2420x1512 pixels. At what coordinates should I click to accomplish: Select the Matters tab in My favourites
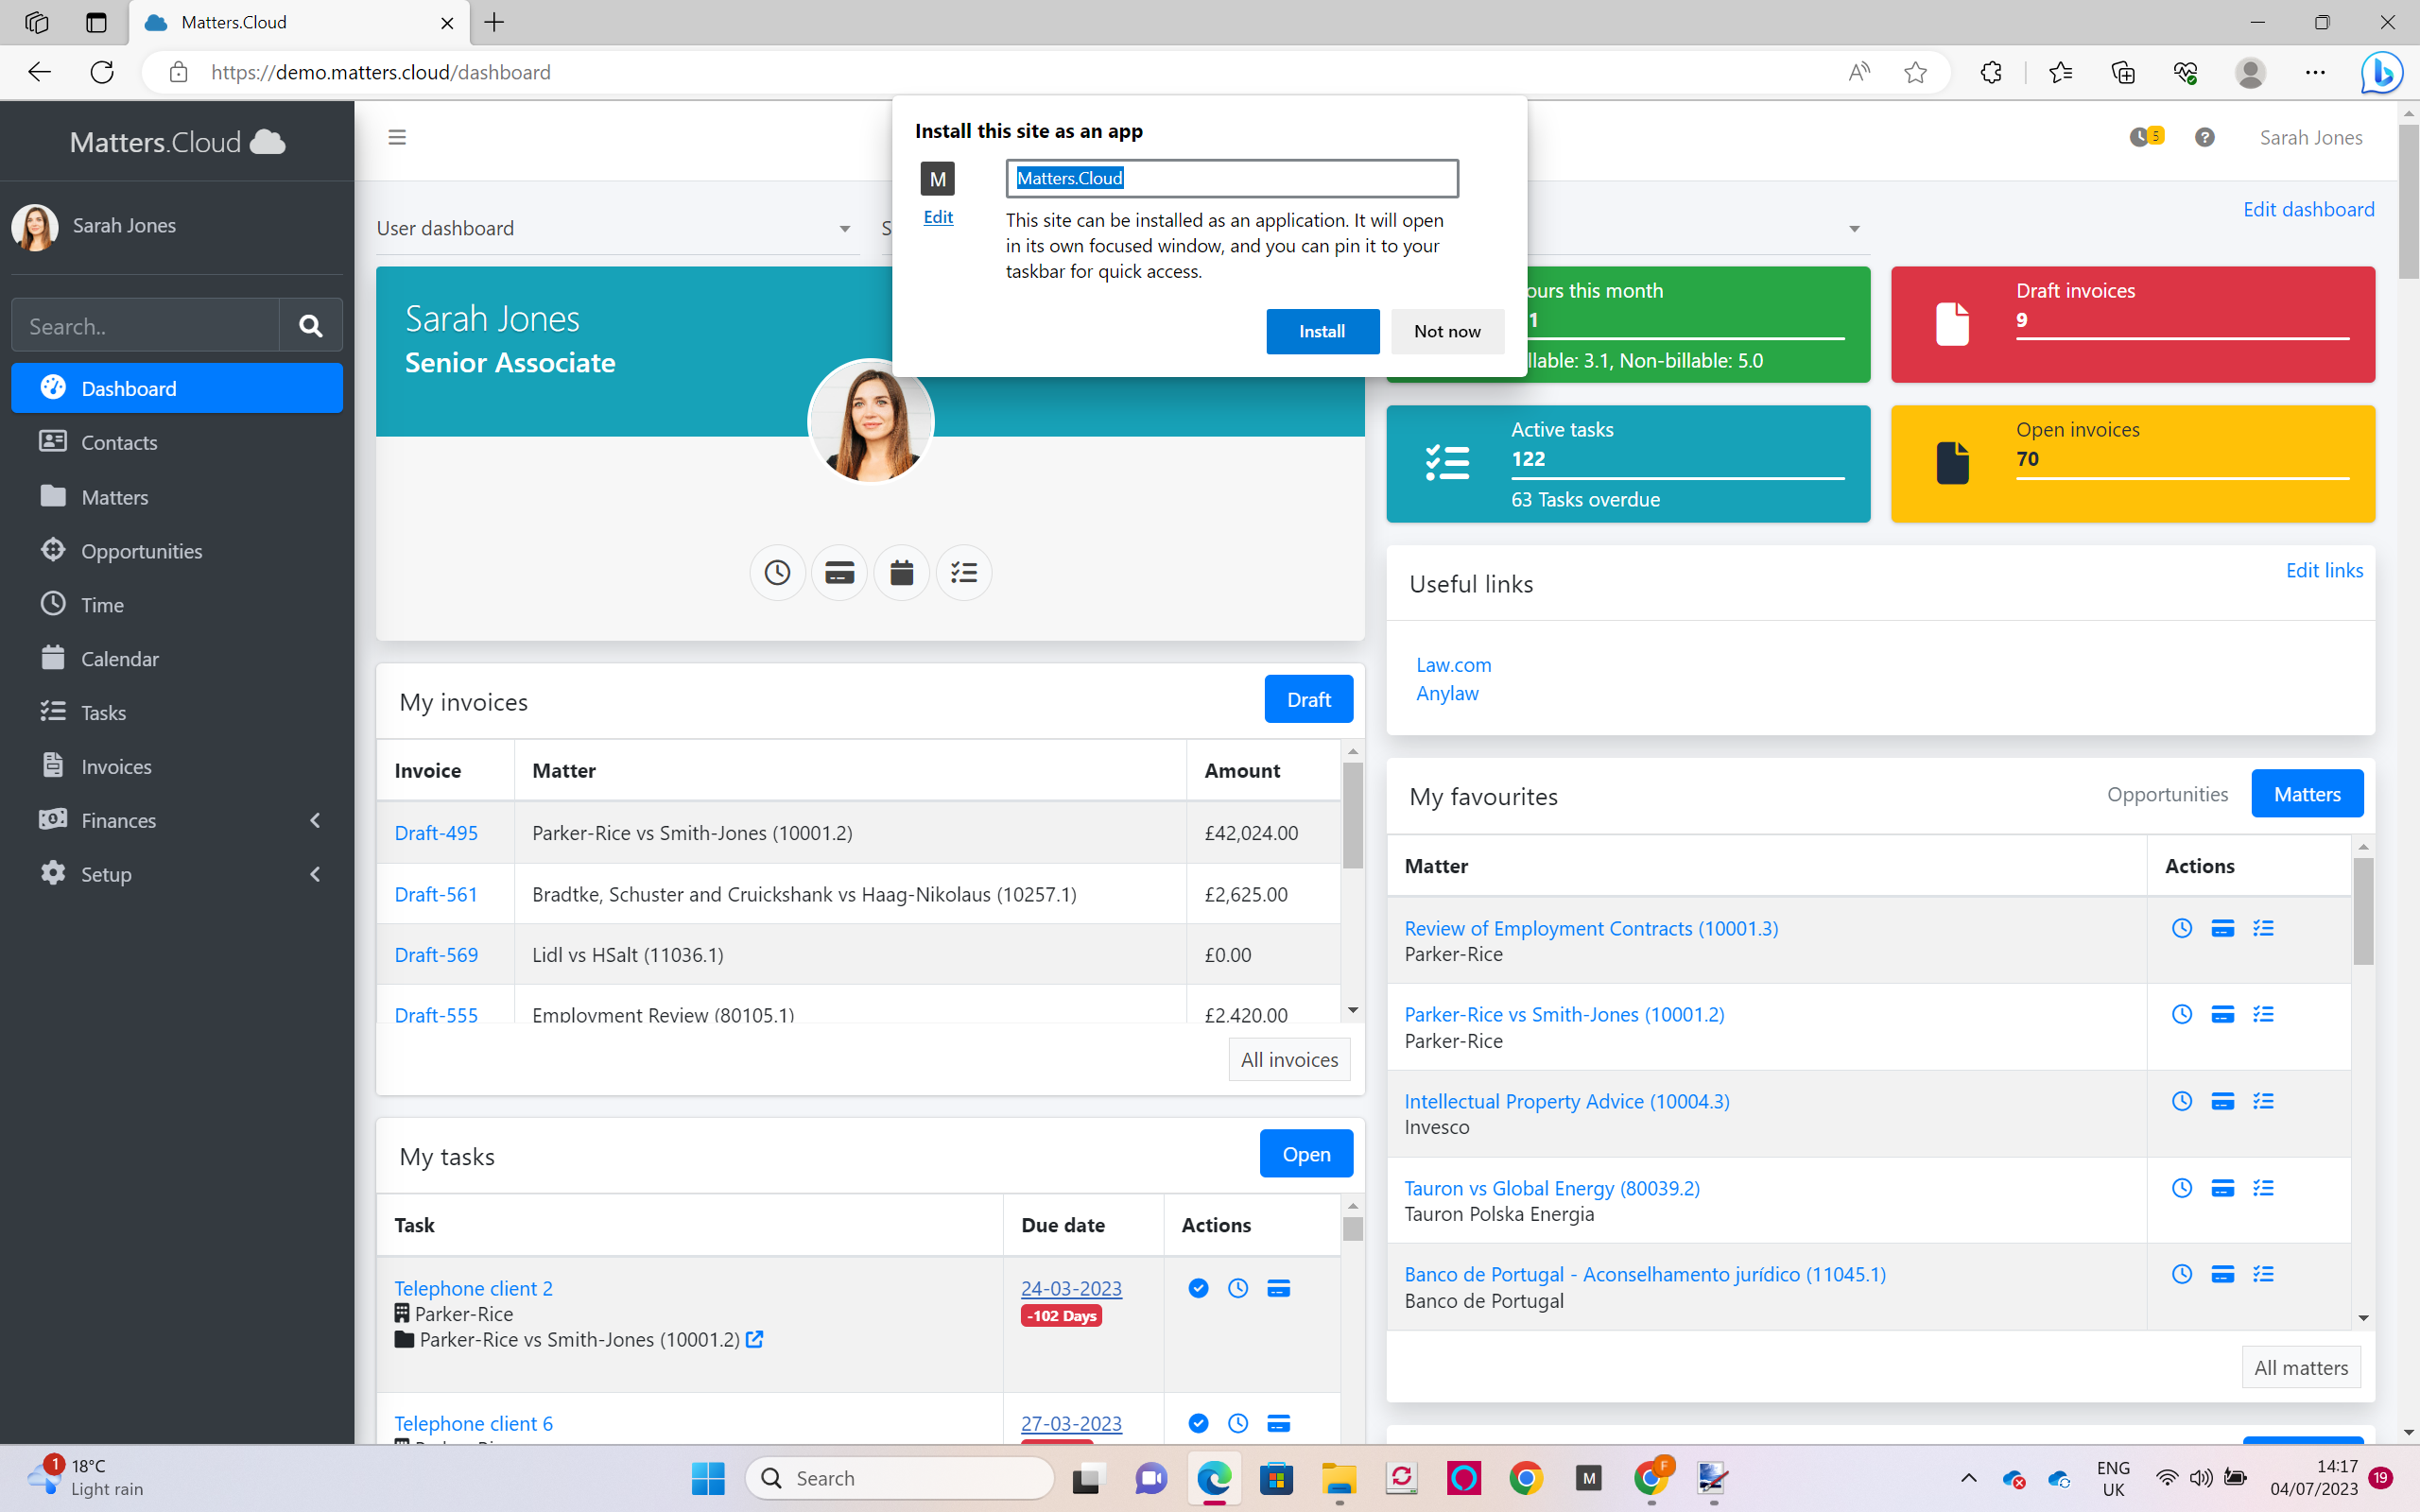2307,793
